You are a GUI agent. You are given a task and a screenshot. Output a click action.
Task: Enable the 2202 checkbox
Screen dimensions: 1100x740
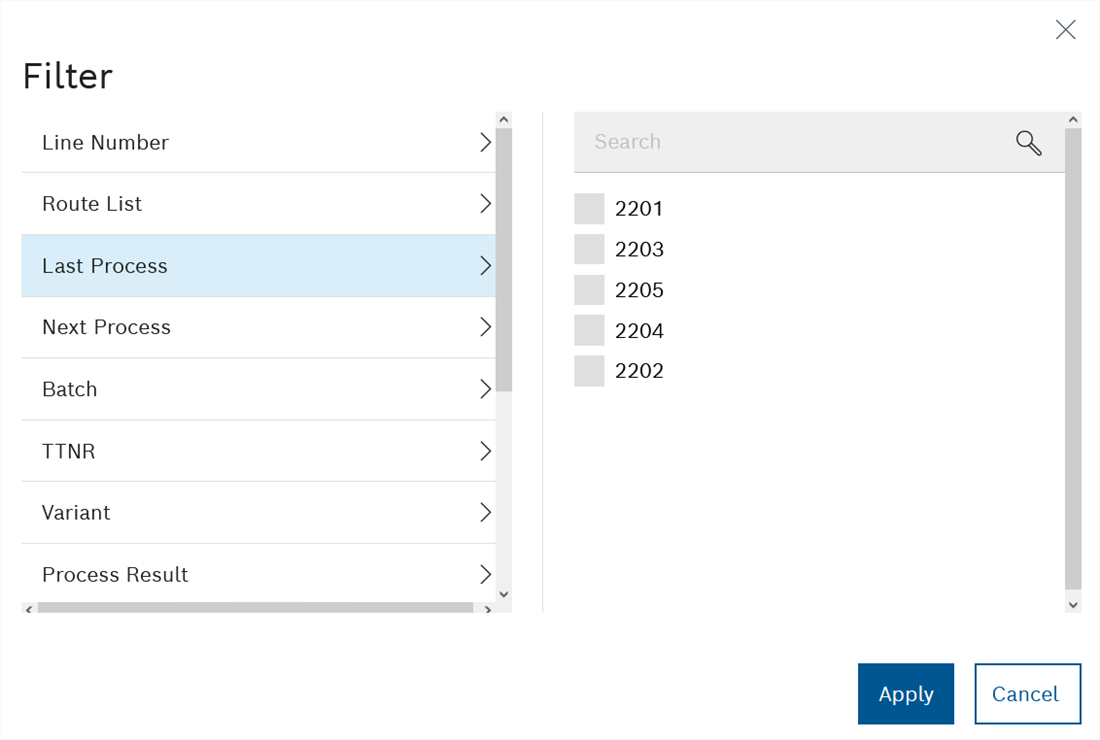(589, 371)
